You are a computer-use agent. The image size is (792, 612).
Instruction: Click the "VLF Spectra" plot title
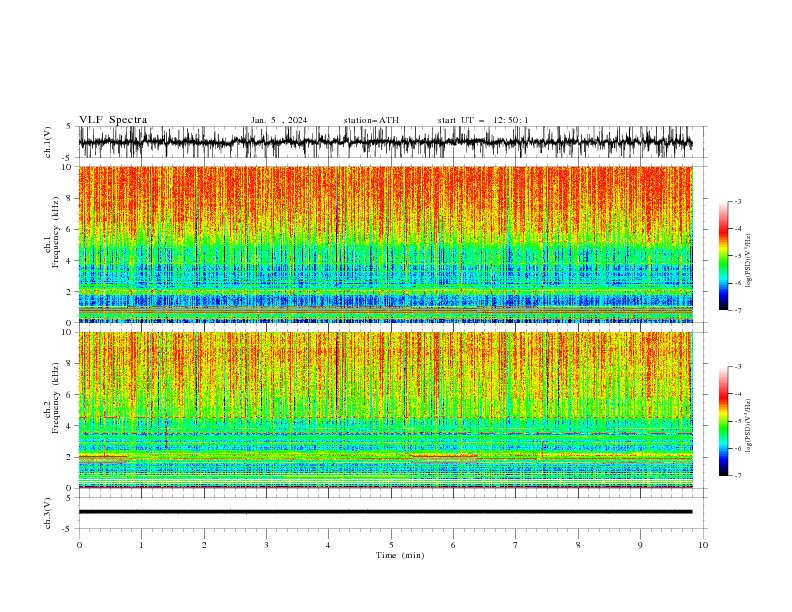pos(113,120)
